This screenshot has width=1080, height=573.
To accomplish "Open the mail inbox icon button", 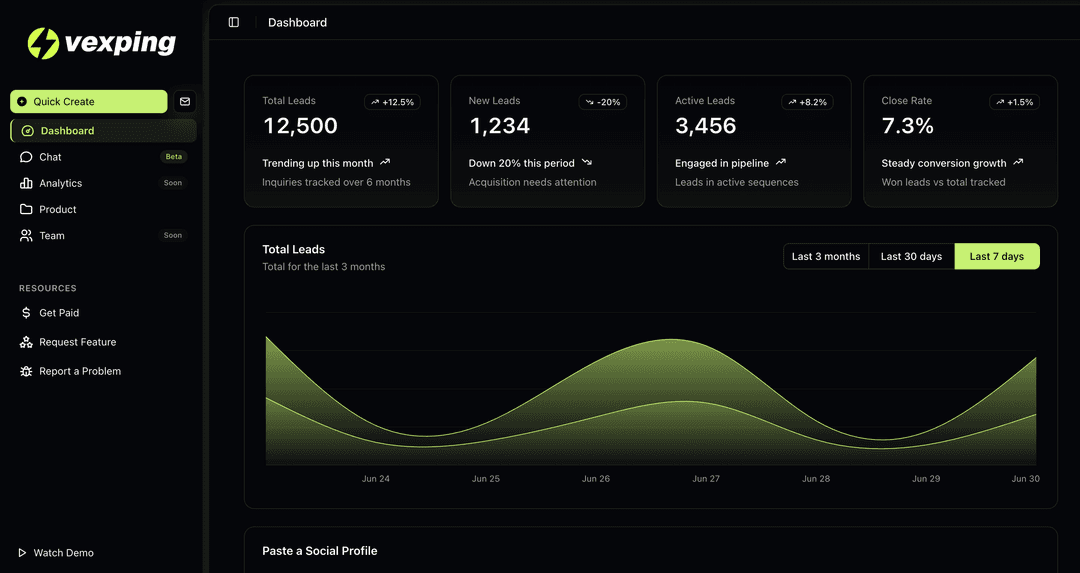I will click(x=185, y=102).
